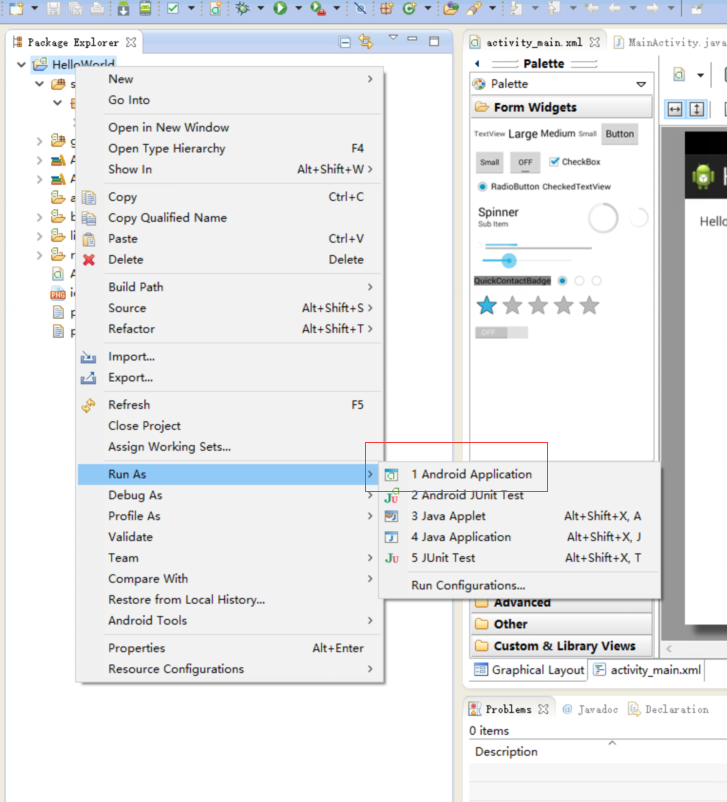Image resolution: width=727 pixels, height=802 pixels.
Task: Click the green Run toolbar icon
Action: (281, 8)
